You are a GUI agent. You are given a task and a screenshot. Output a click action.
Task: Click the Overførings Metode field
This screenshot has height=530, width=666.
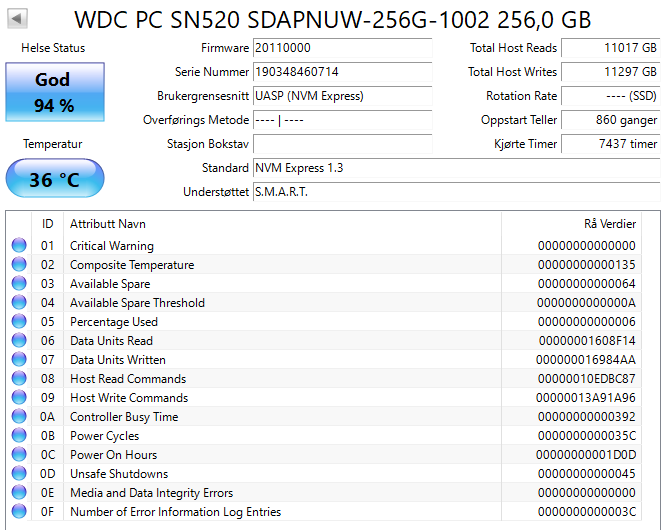[x=342, y=120]
